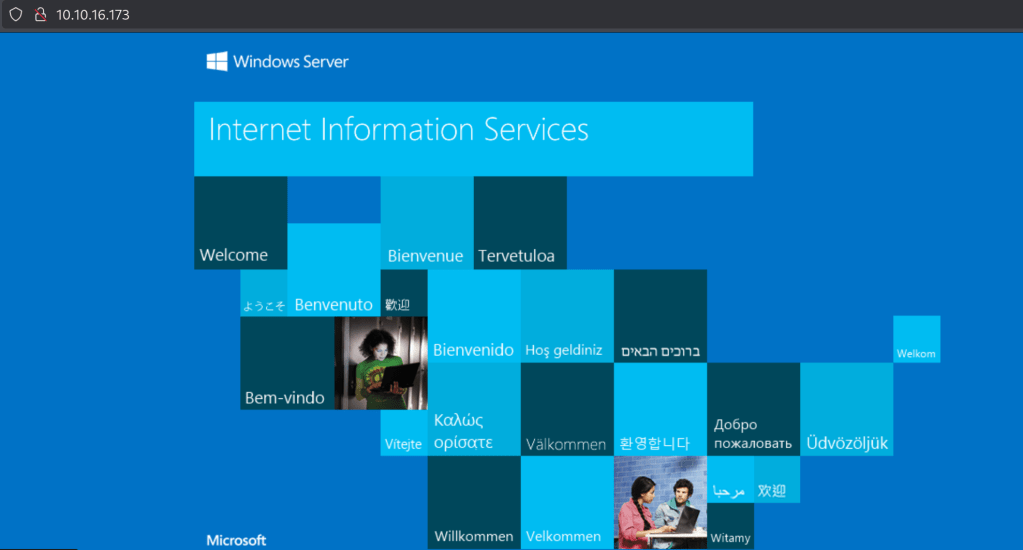This screenshot has height=550, width=1023.
Task: Click the Benvenuto tile
Action: (x=333, y=270)
